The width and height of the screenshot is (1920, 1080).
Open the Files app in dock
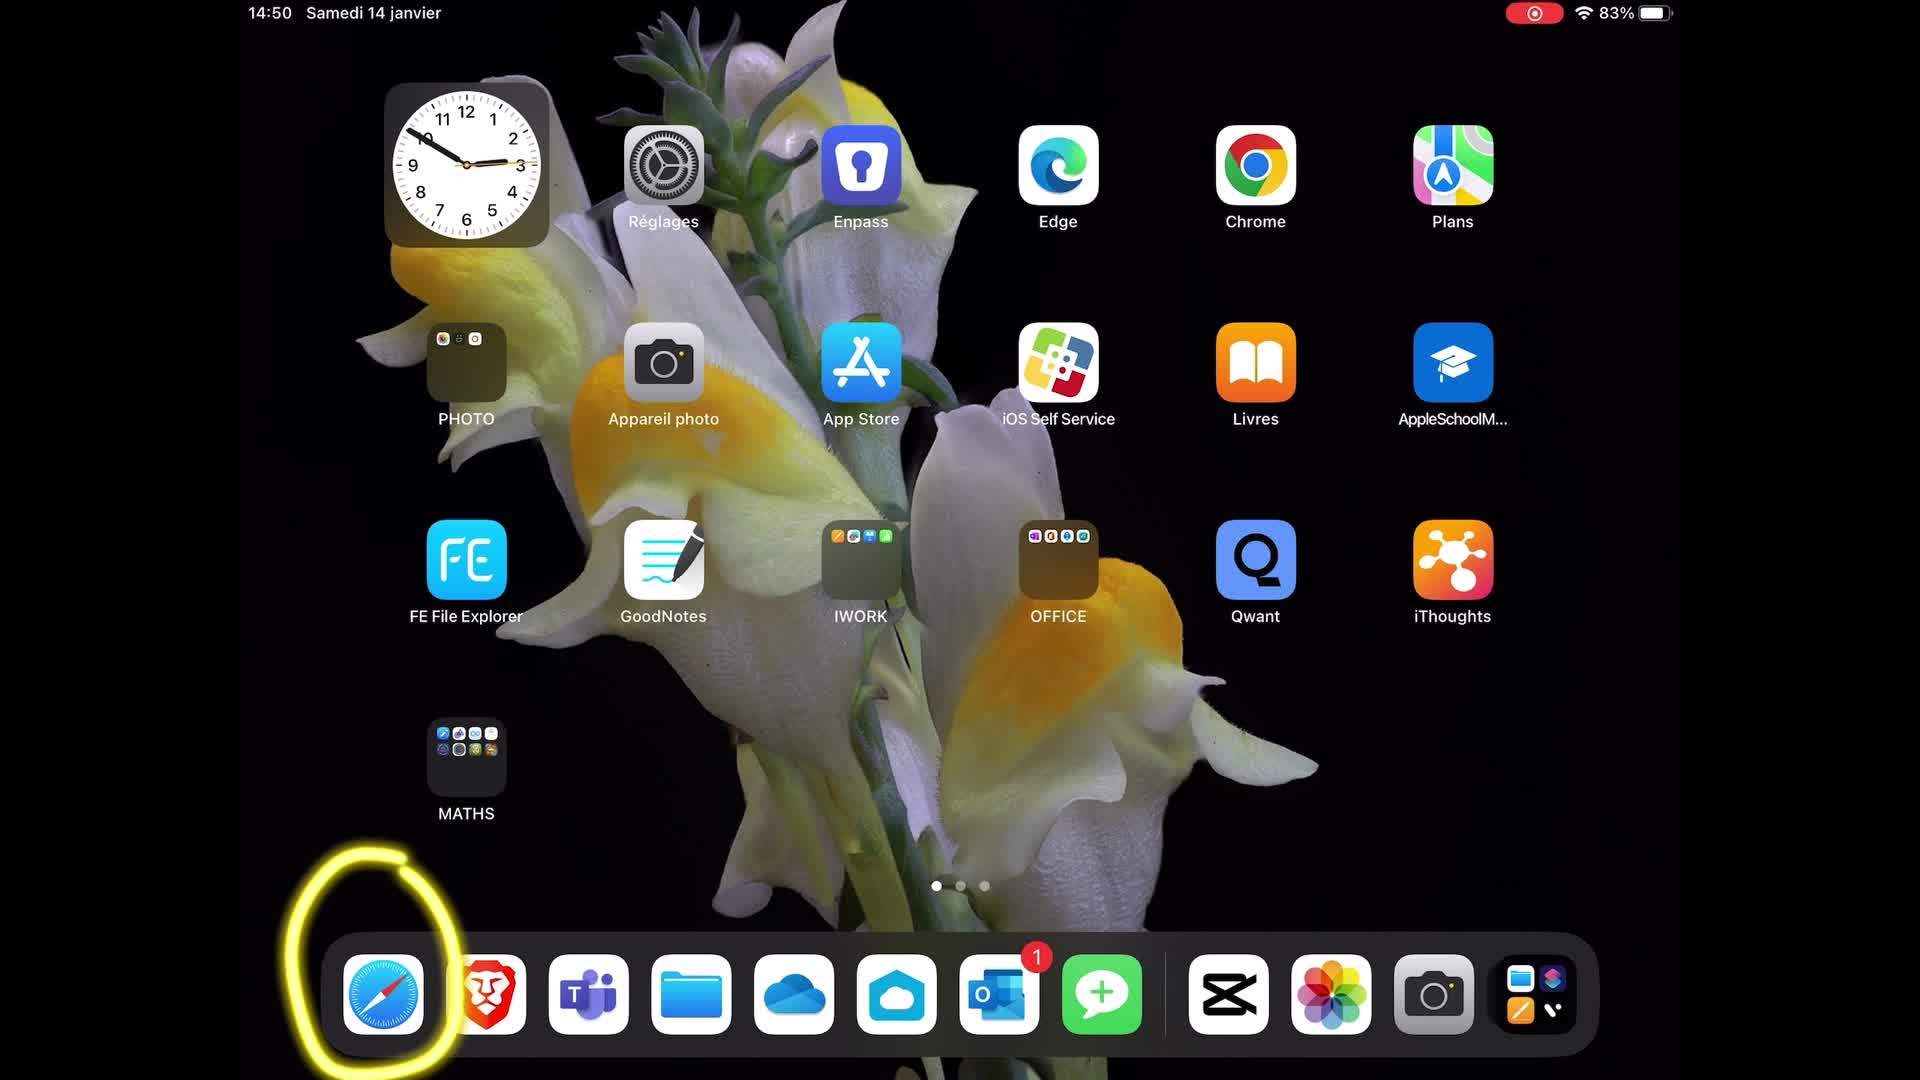click(x=691, y=994)
